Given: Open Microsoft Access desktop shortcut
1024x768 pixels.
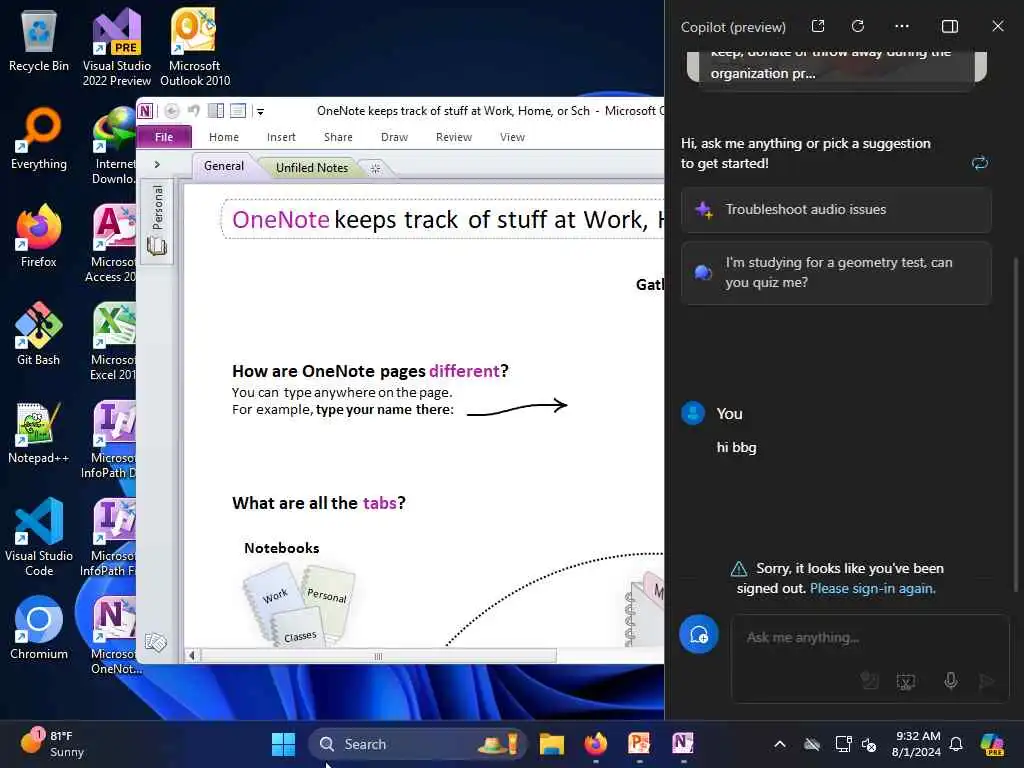Looking at the screenshot, I should tap(111, 243).
